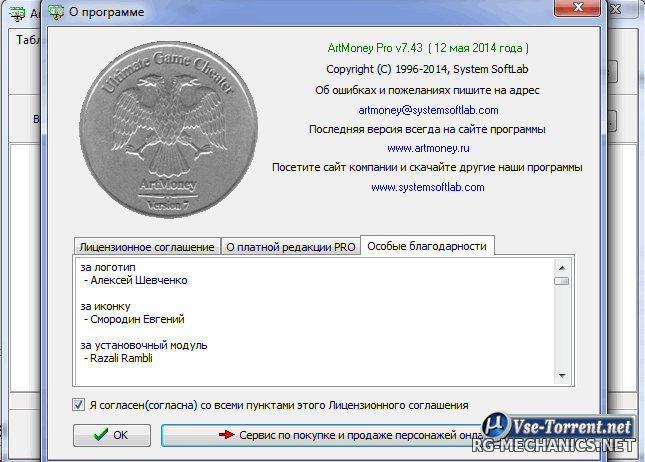Click the green checkmark on OK button
Viewport: 645px width, 462px height.
coord(99,436)
